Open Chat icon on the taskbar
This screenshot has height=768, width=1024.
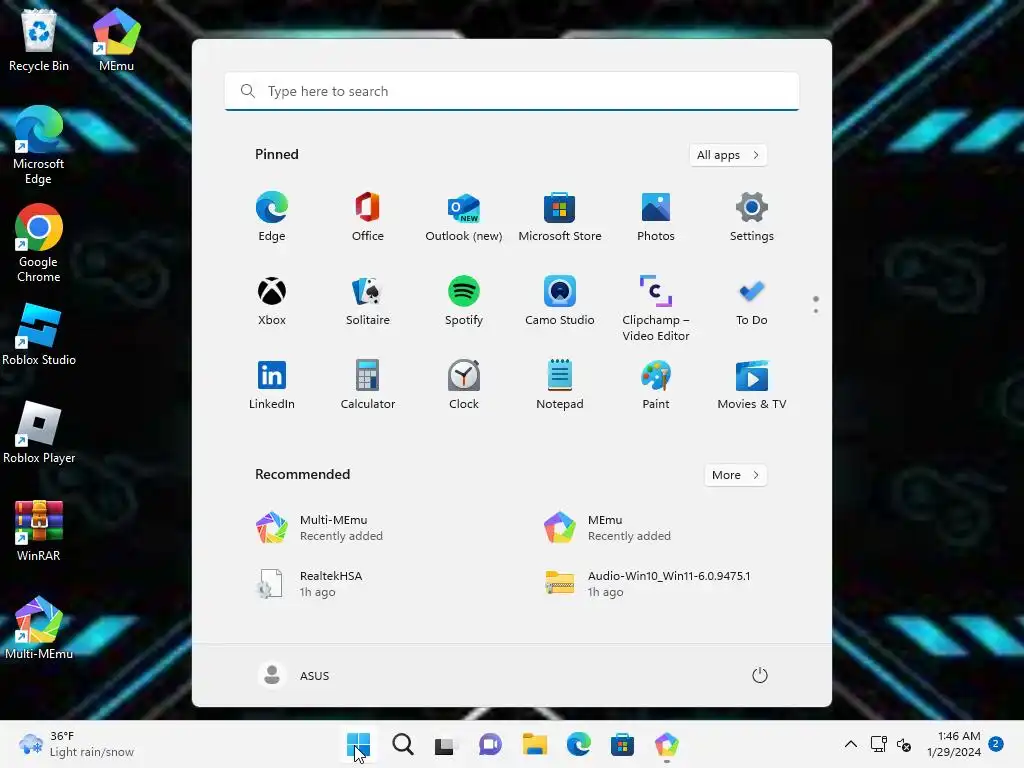490,744
